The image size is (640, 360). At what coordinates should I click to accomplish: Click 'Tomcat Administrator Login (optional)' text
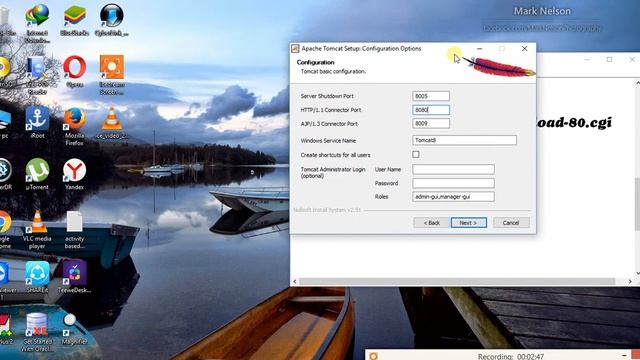333,172
